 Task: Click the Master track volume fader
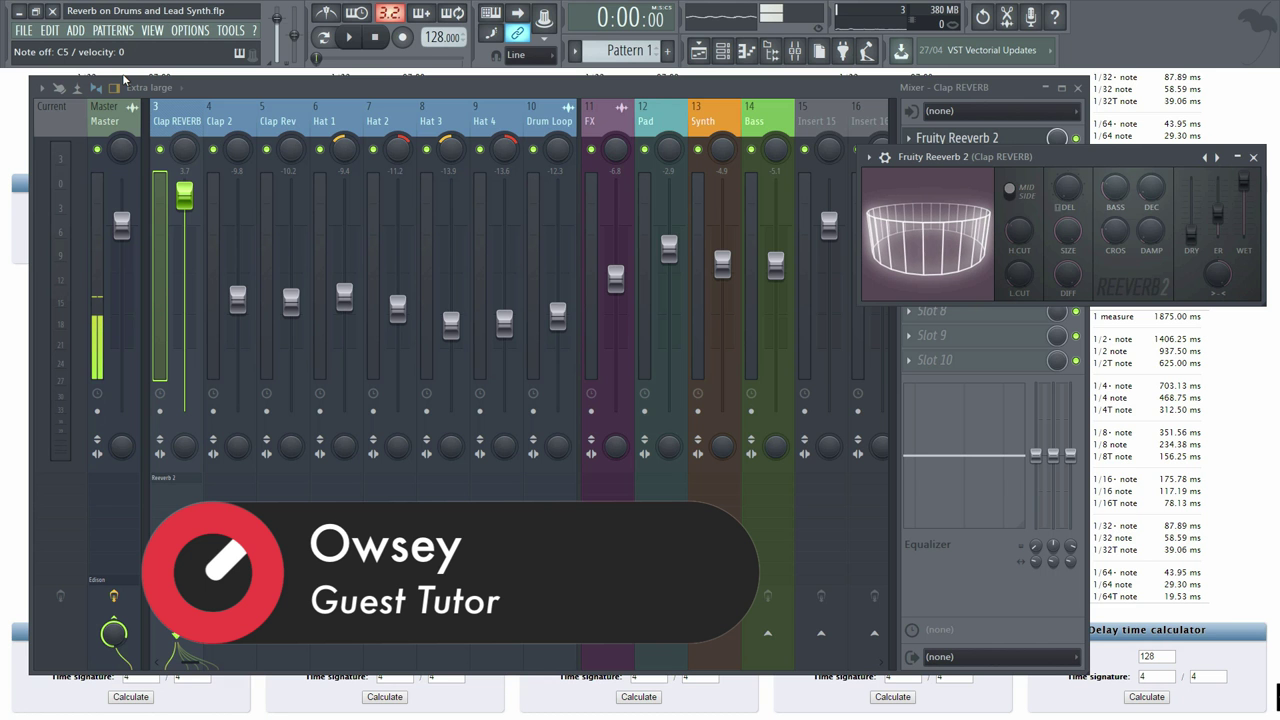(x=121, y=225)
